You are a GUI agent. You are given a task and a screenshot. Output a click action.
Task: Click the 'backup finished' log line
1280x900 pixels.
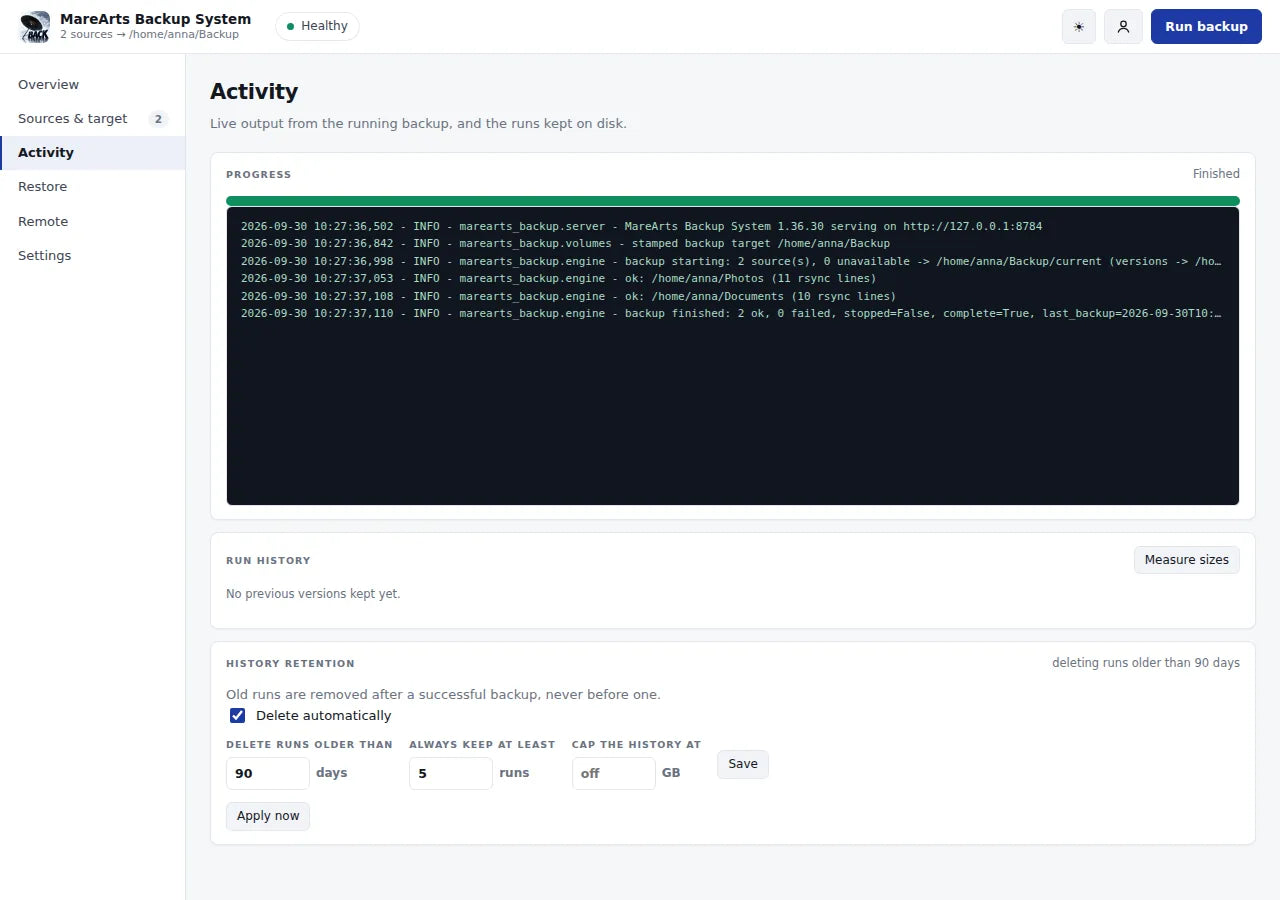(731, 314)
